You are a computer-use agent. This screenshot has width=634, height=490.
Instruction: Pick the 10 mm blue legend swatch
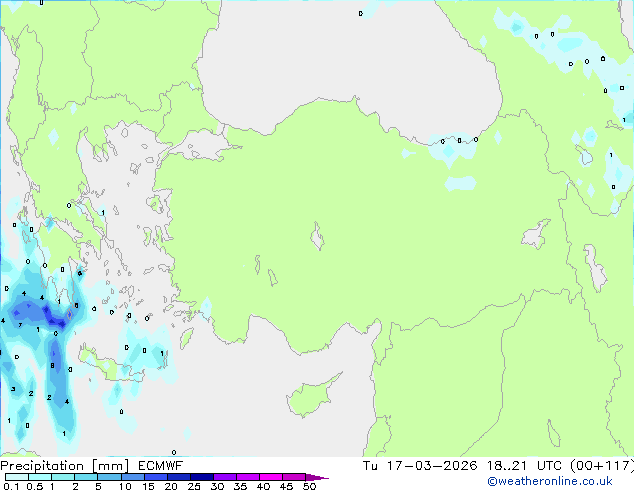click(x=132, y=477)
